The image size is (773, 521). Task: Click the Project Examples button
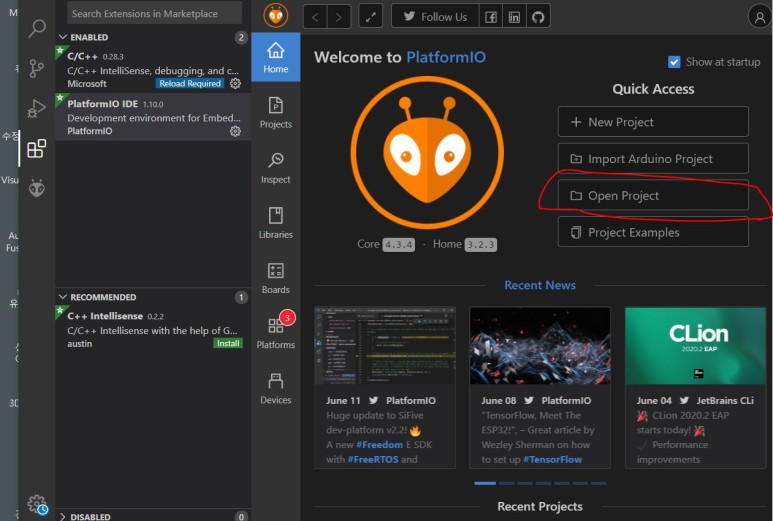pos(653,232)
